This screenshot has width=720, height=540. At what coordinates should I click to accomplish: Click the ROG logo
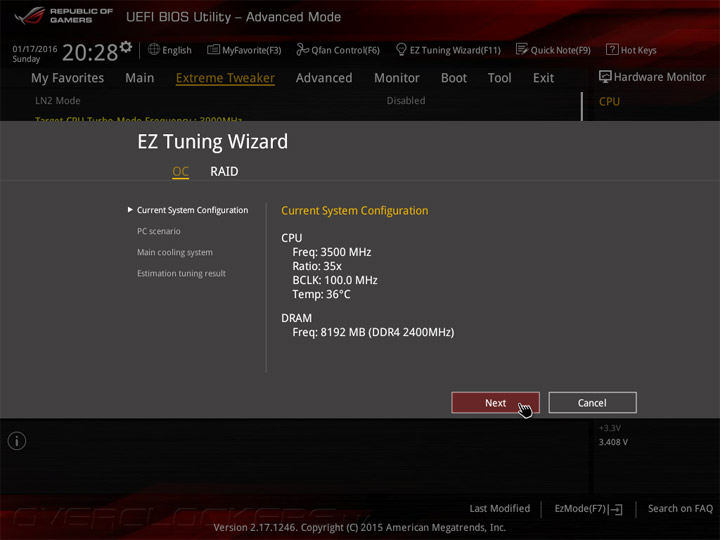29,16
